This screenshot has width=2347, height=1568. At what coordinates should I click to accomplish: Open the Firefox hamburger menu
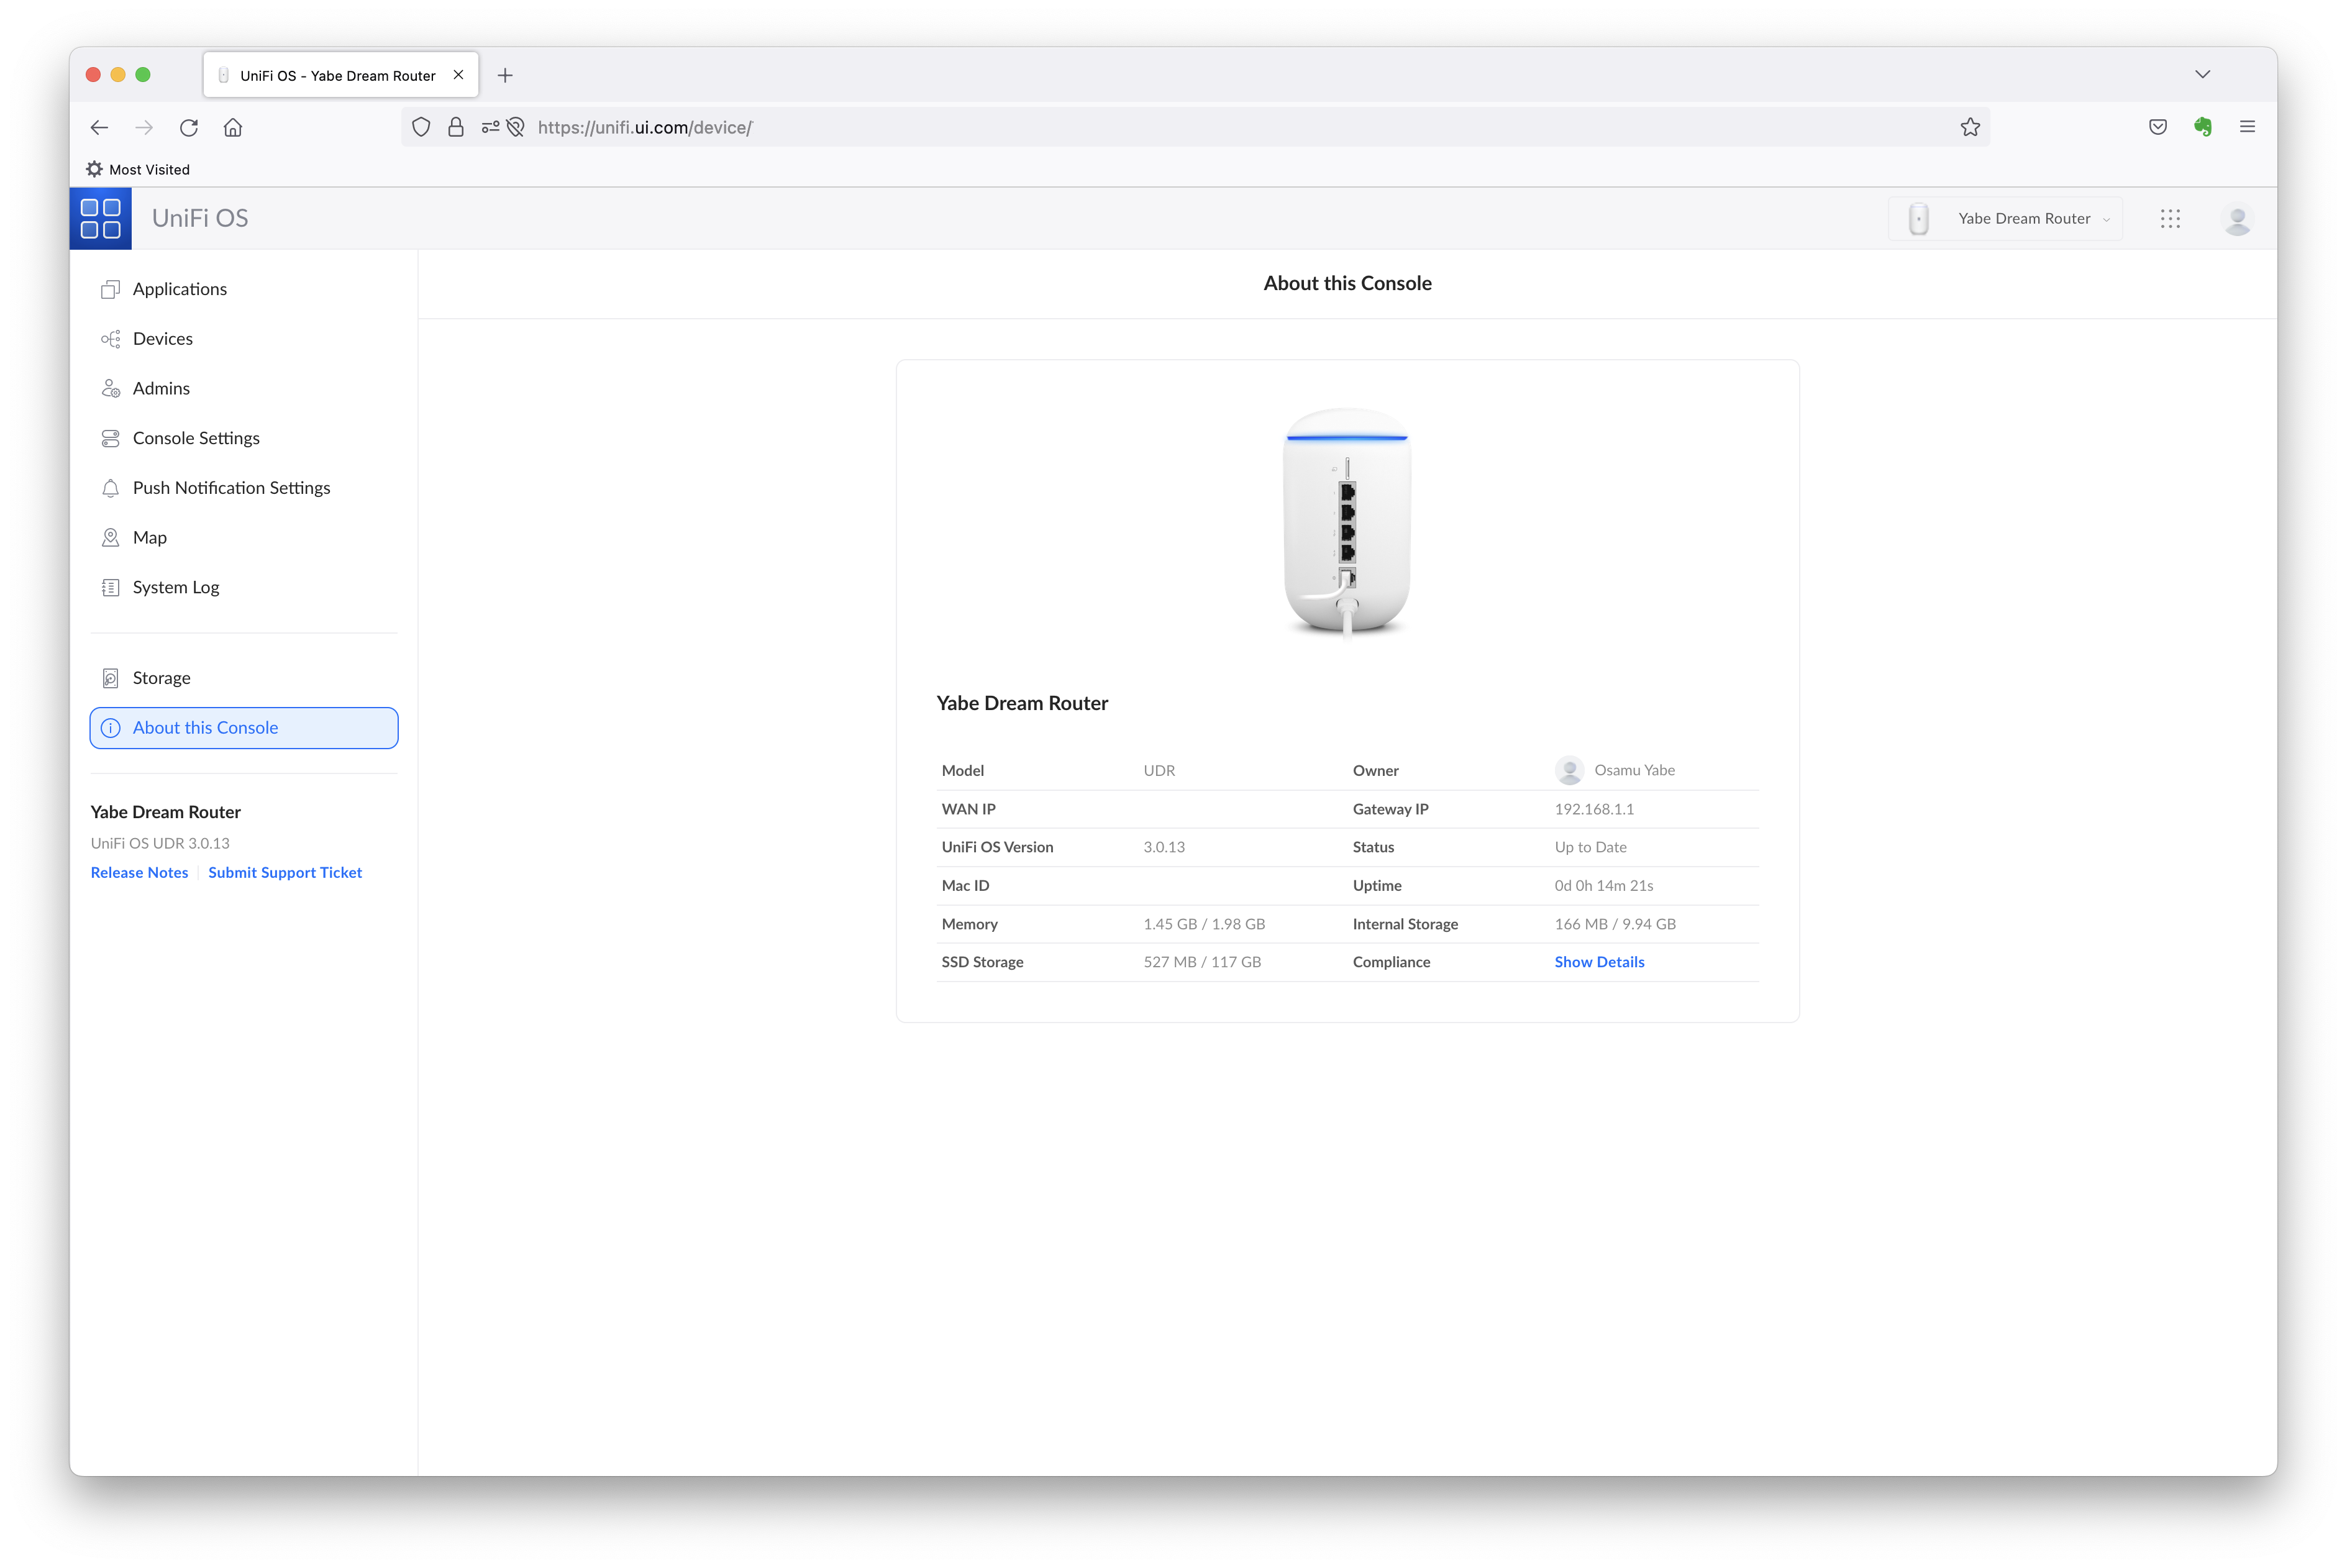(x=2246, y=127)
